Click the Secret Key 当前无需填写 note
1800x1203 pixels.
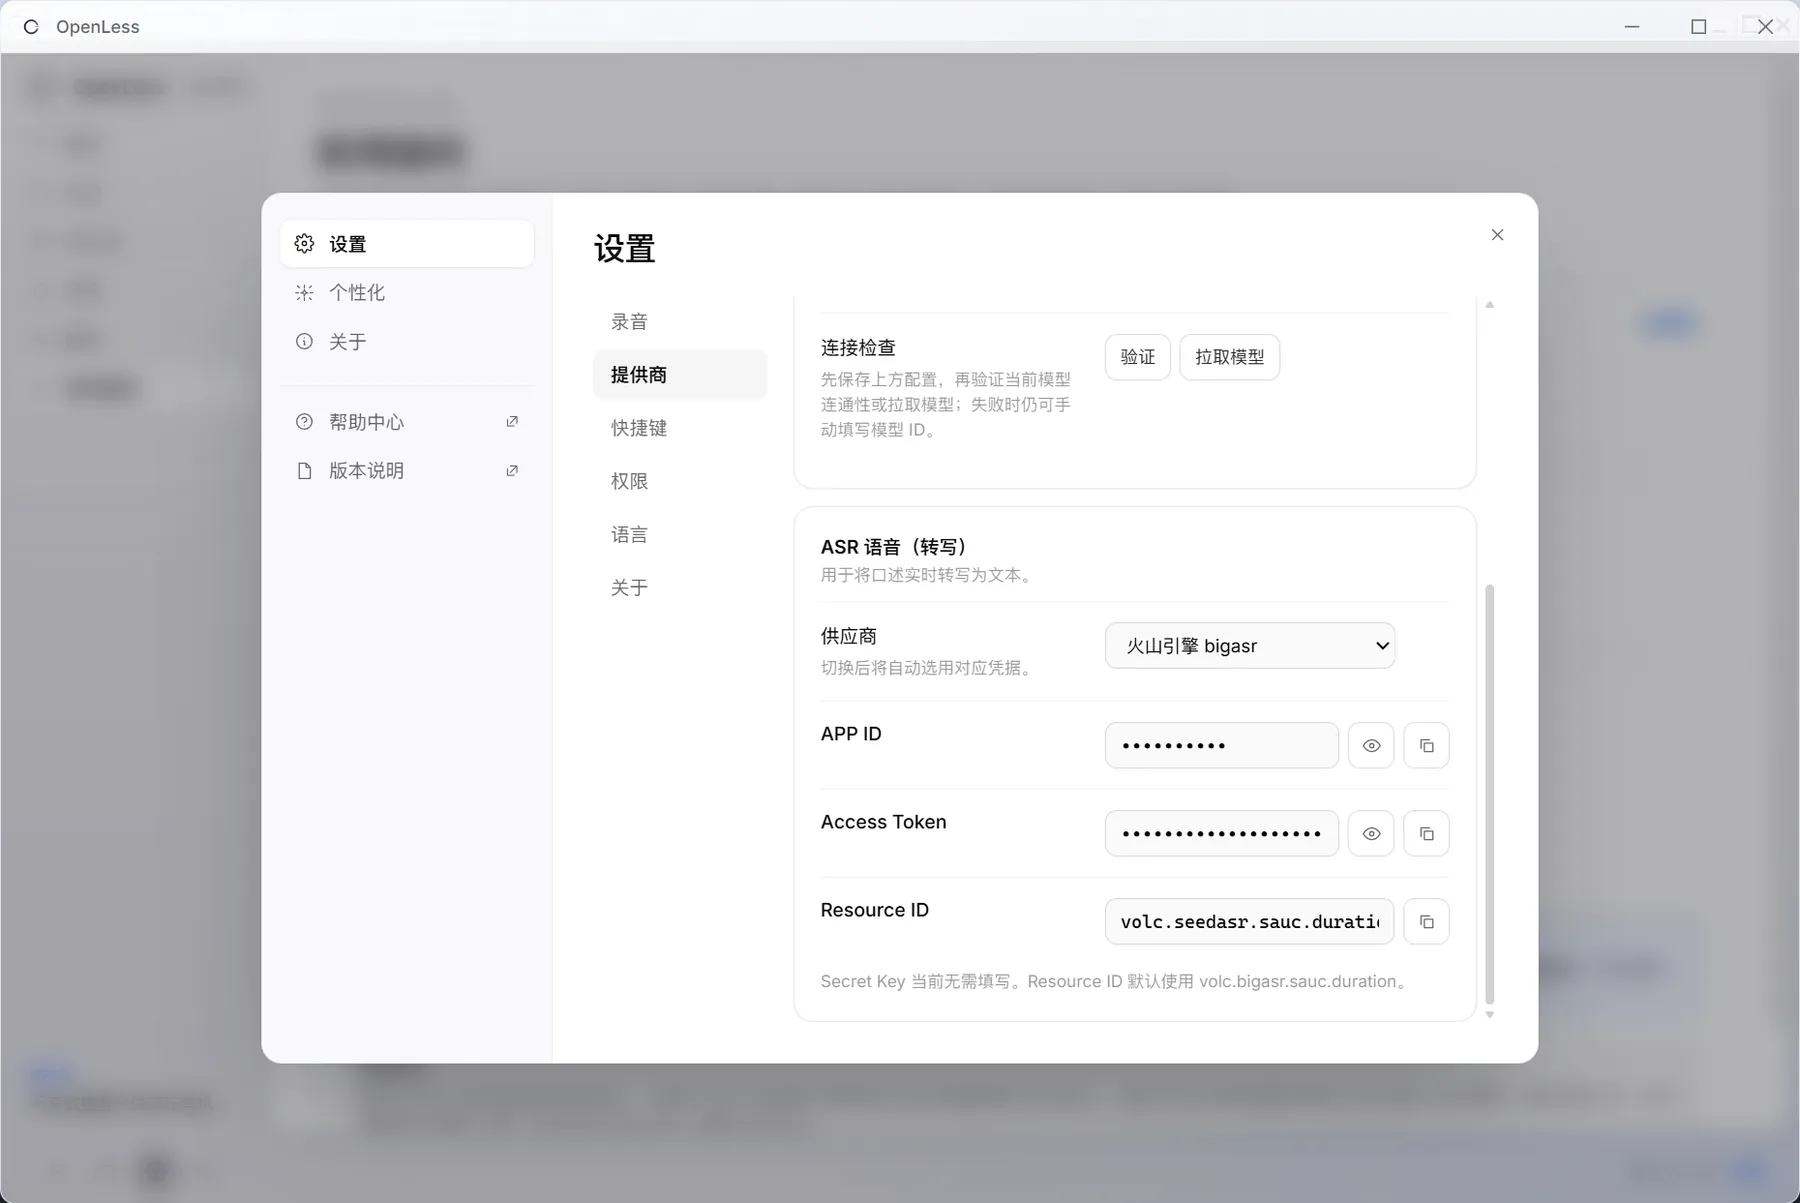(x=1117, y=982)
